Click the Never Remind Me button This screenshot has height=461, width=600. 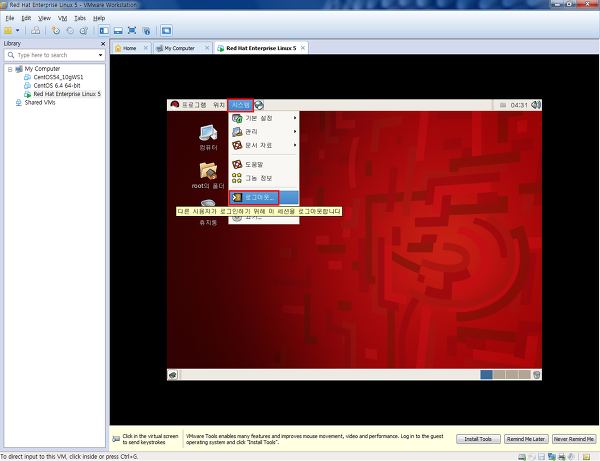click(574, 439)
